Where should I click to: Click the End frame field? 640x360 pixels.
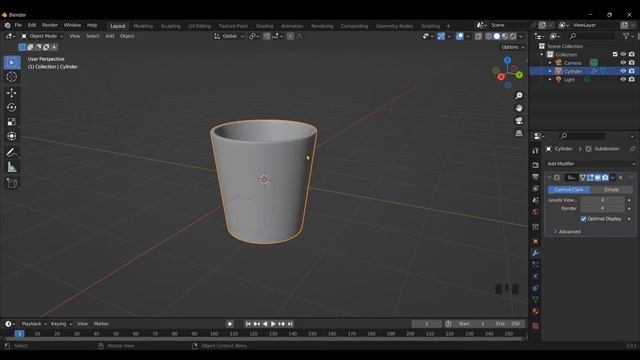click(x=507, y=324)
